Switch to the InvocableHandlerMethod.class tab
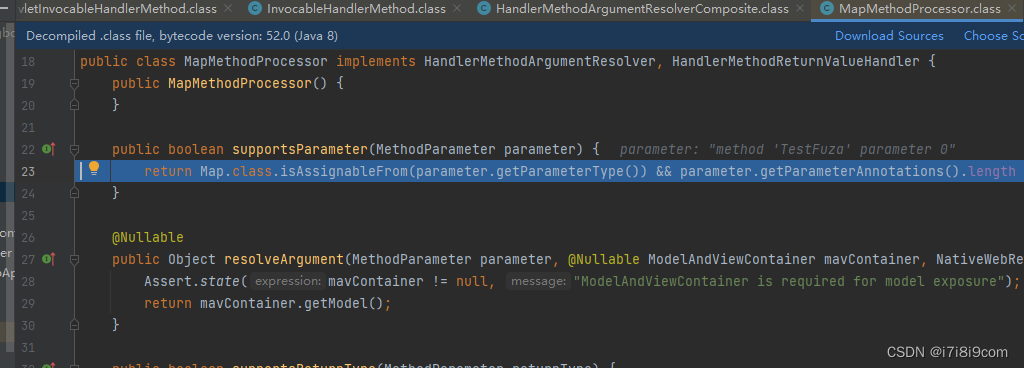Viewport: 1024px width, 368px height. [357, 9]
